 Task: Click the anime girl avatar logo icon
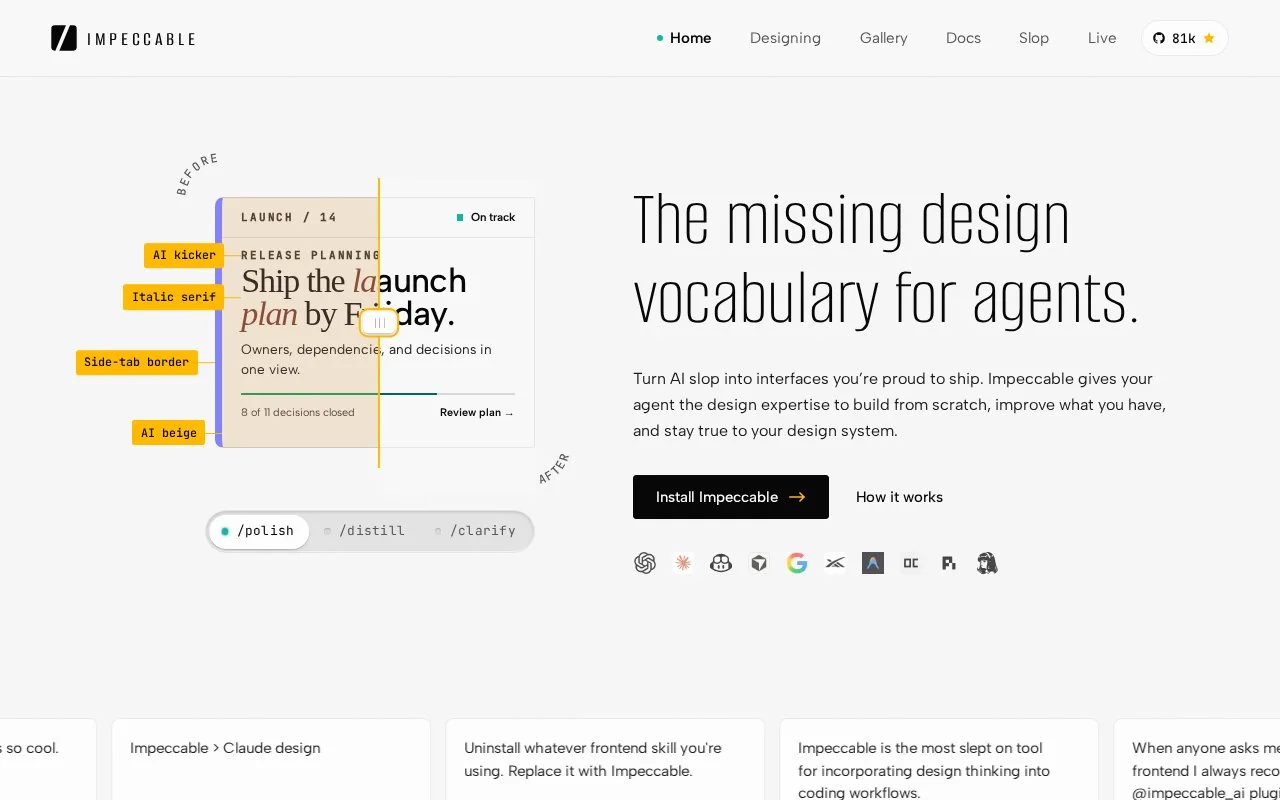click(x=987, y=563)
